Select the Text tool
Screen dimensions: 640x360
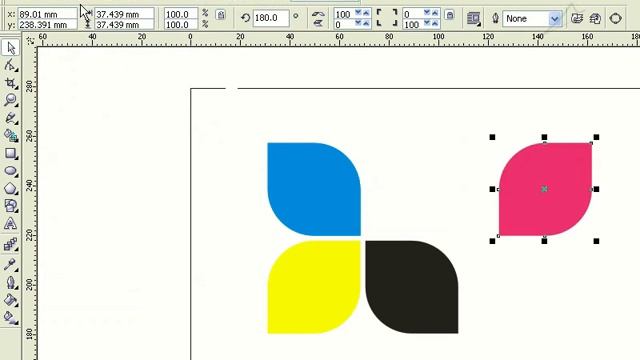[x=10, y=224]
